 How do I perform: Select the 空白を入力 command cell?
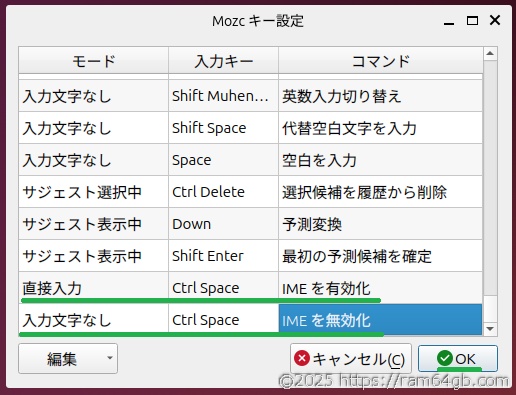380,160
